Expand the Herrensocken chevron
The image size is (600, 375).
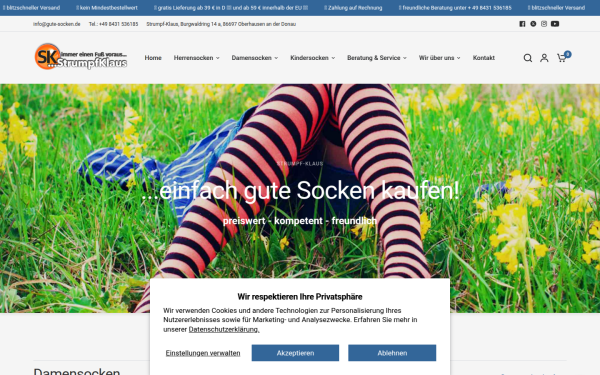point(218,58)
